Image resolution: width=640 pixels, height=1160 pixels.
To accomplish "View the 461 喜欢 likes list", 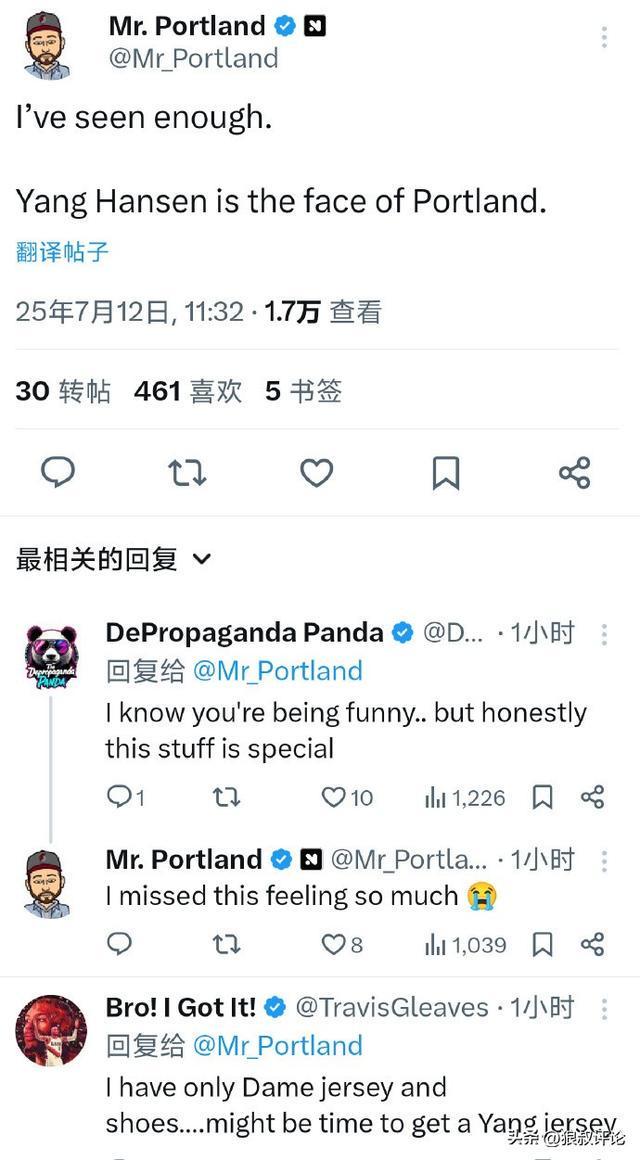I will (188, 391).
